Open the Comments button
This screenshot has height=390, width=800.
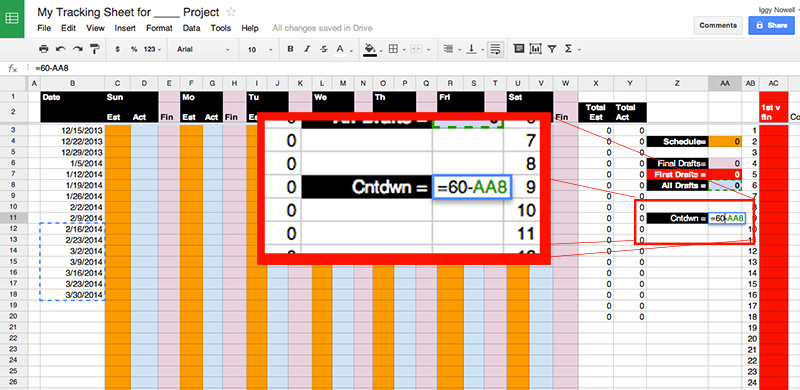point(718,25)
